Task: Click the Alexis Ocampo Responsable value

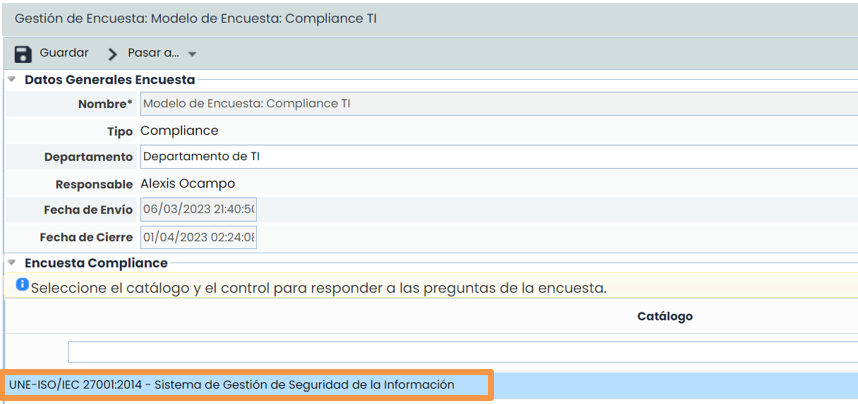Action: (187, 184)
